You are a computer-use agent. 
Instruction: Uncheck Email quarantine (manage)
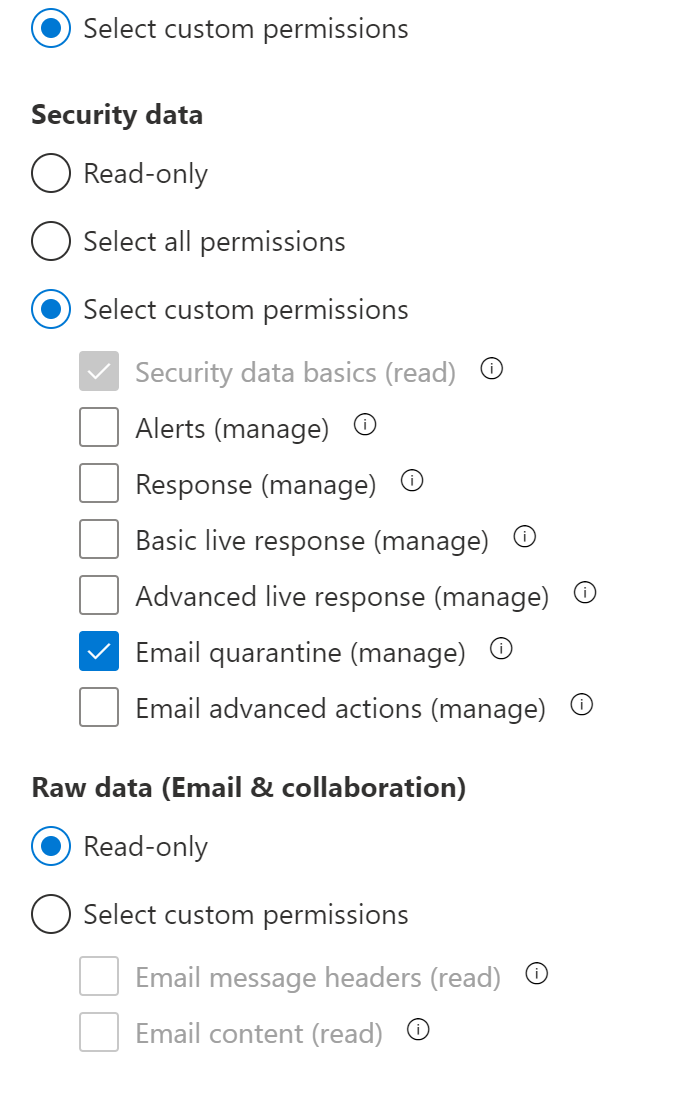[99, 652]
